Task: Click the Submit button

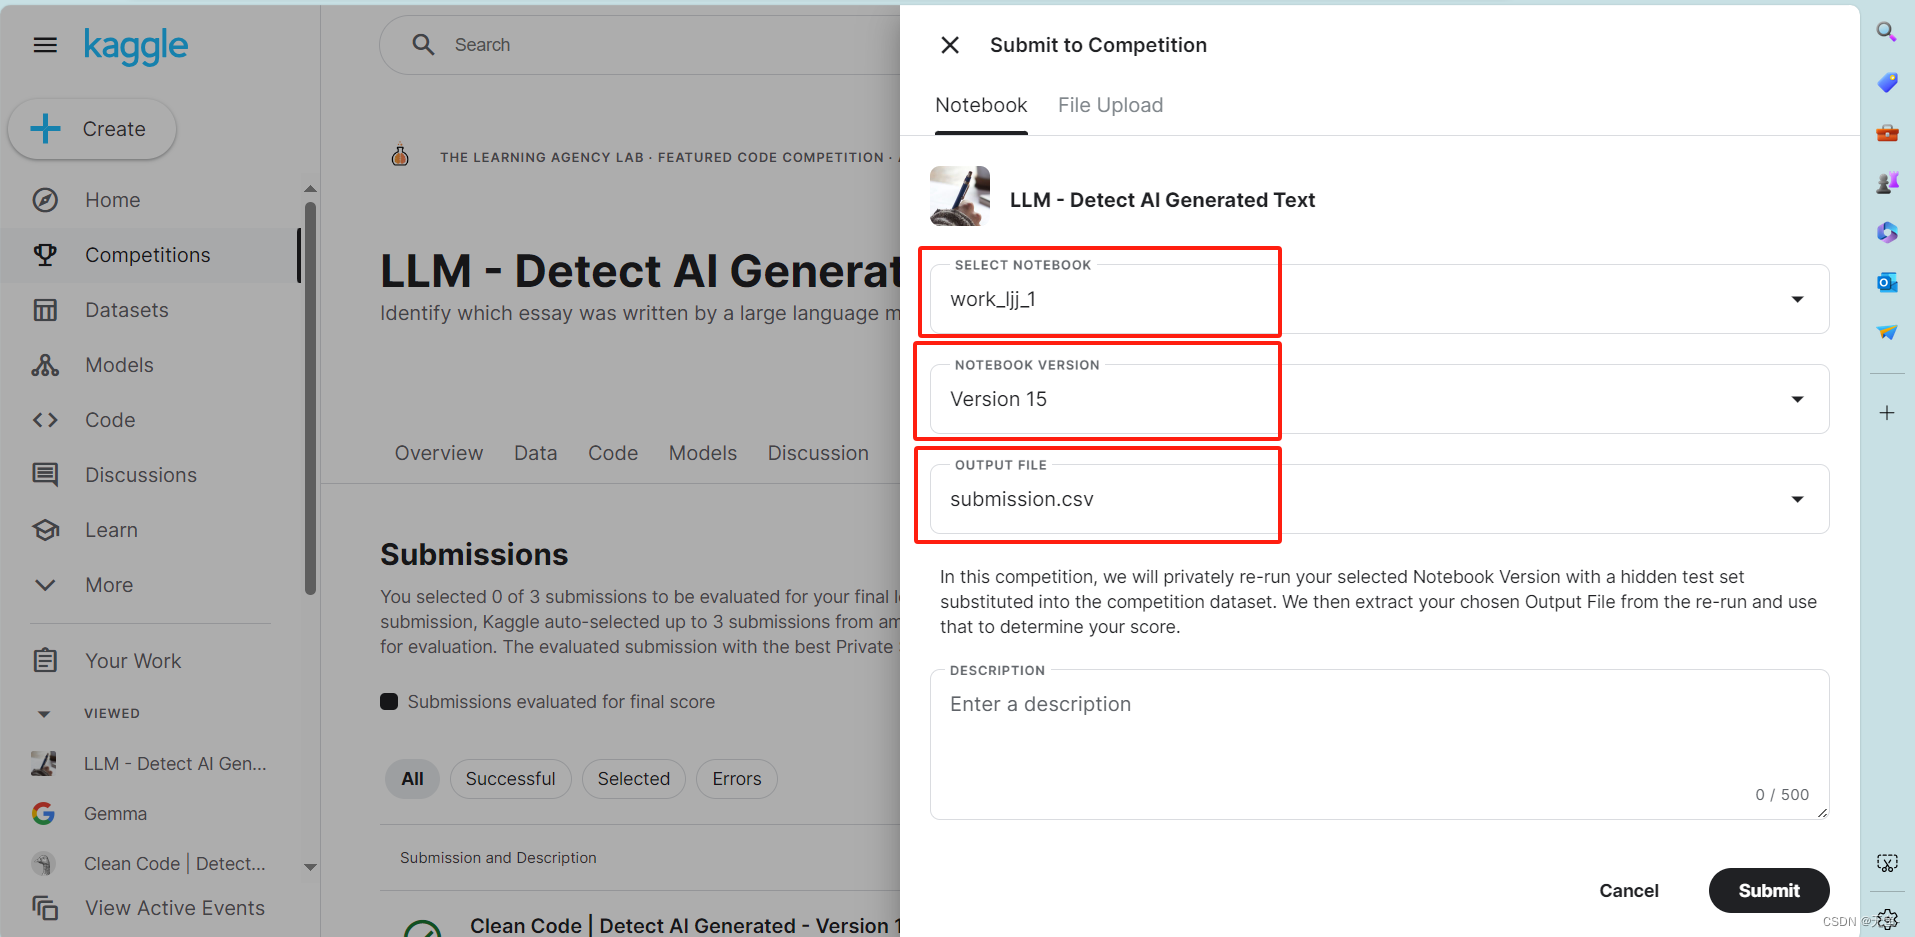Action: coord(1769,890)
